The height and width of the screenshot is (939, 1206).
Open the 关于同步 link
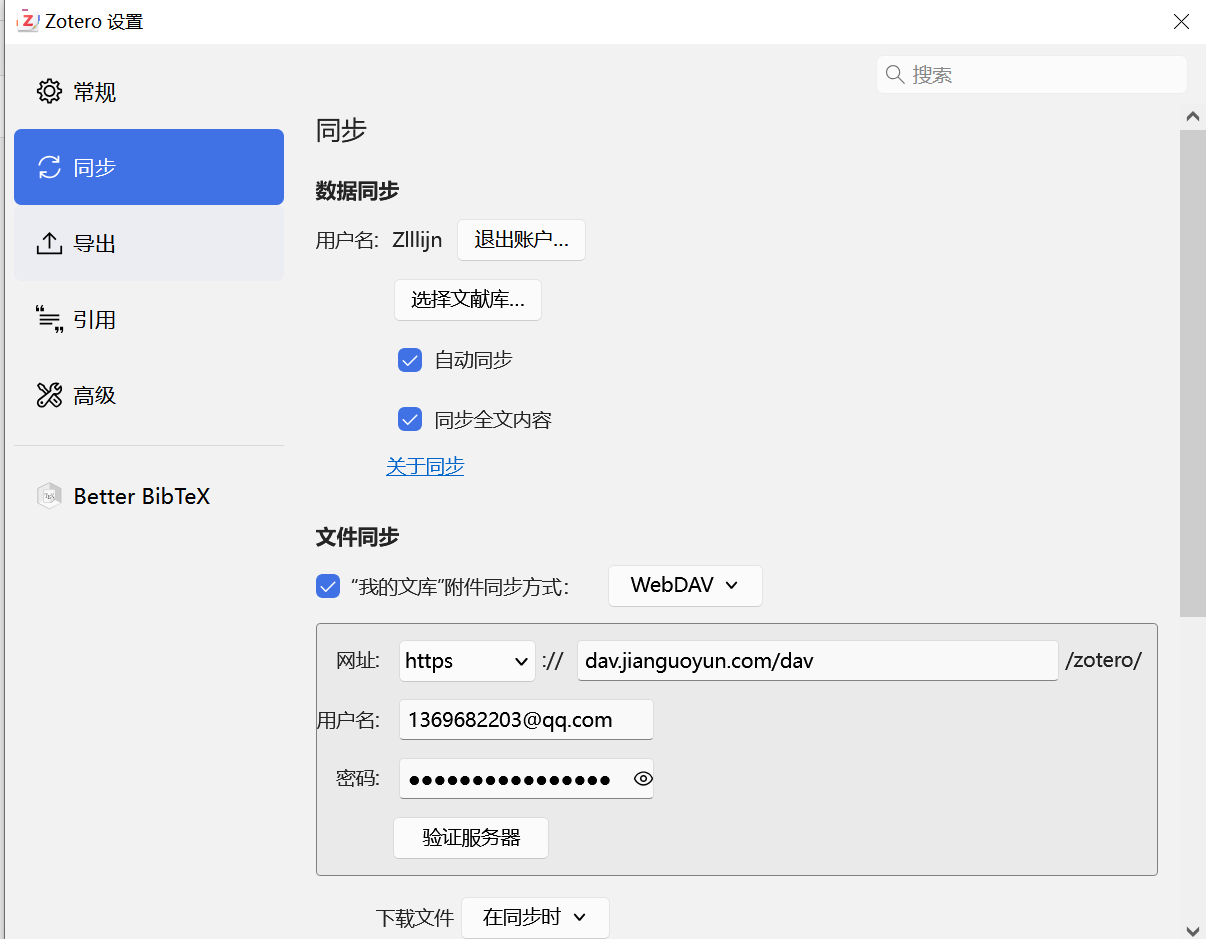425,466
